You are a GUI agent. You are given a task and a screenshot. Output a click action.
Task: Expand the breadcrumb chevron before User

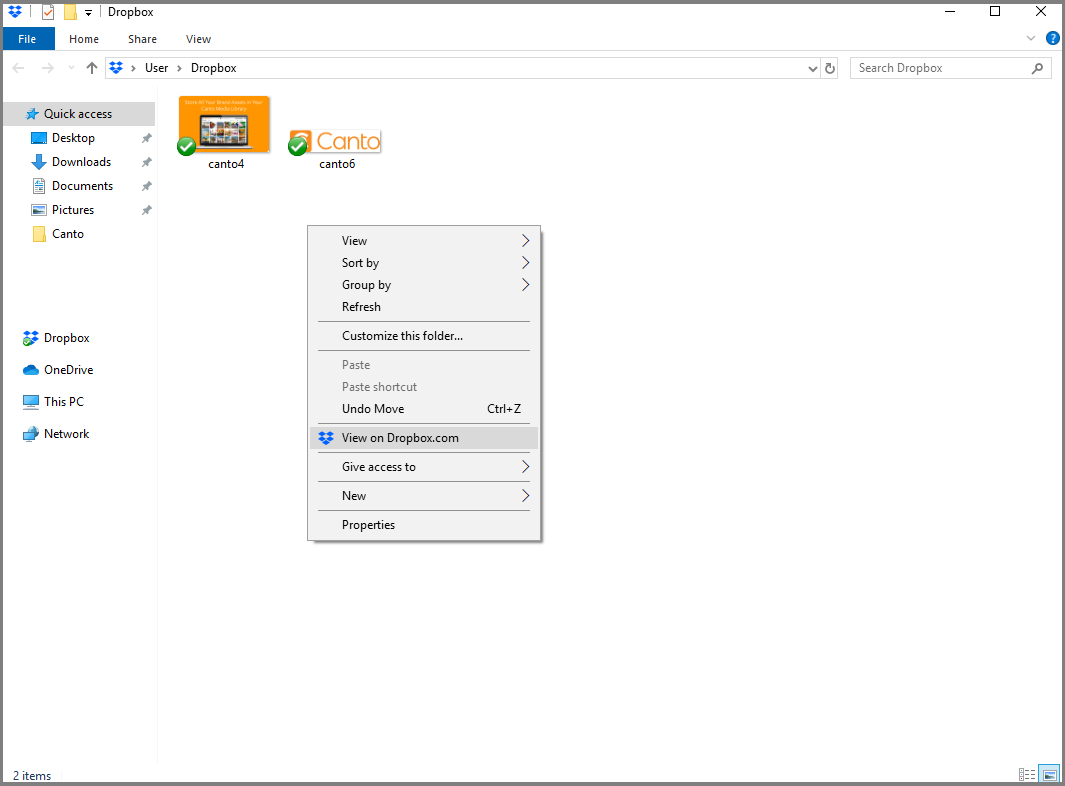pyautogui.click(x=133, y=68)
